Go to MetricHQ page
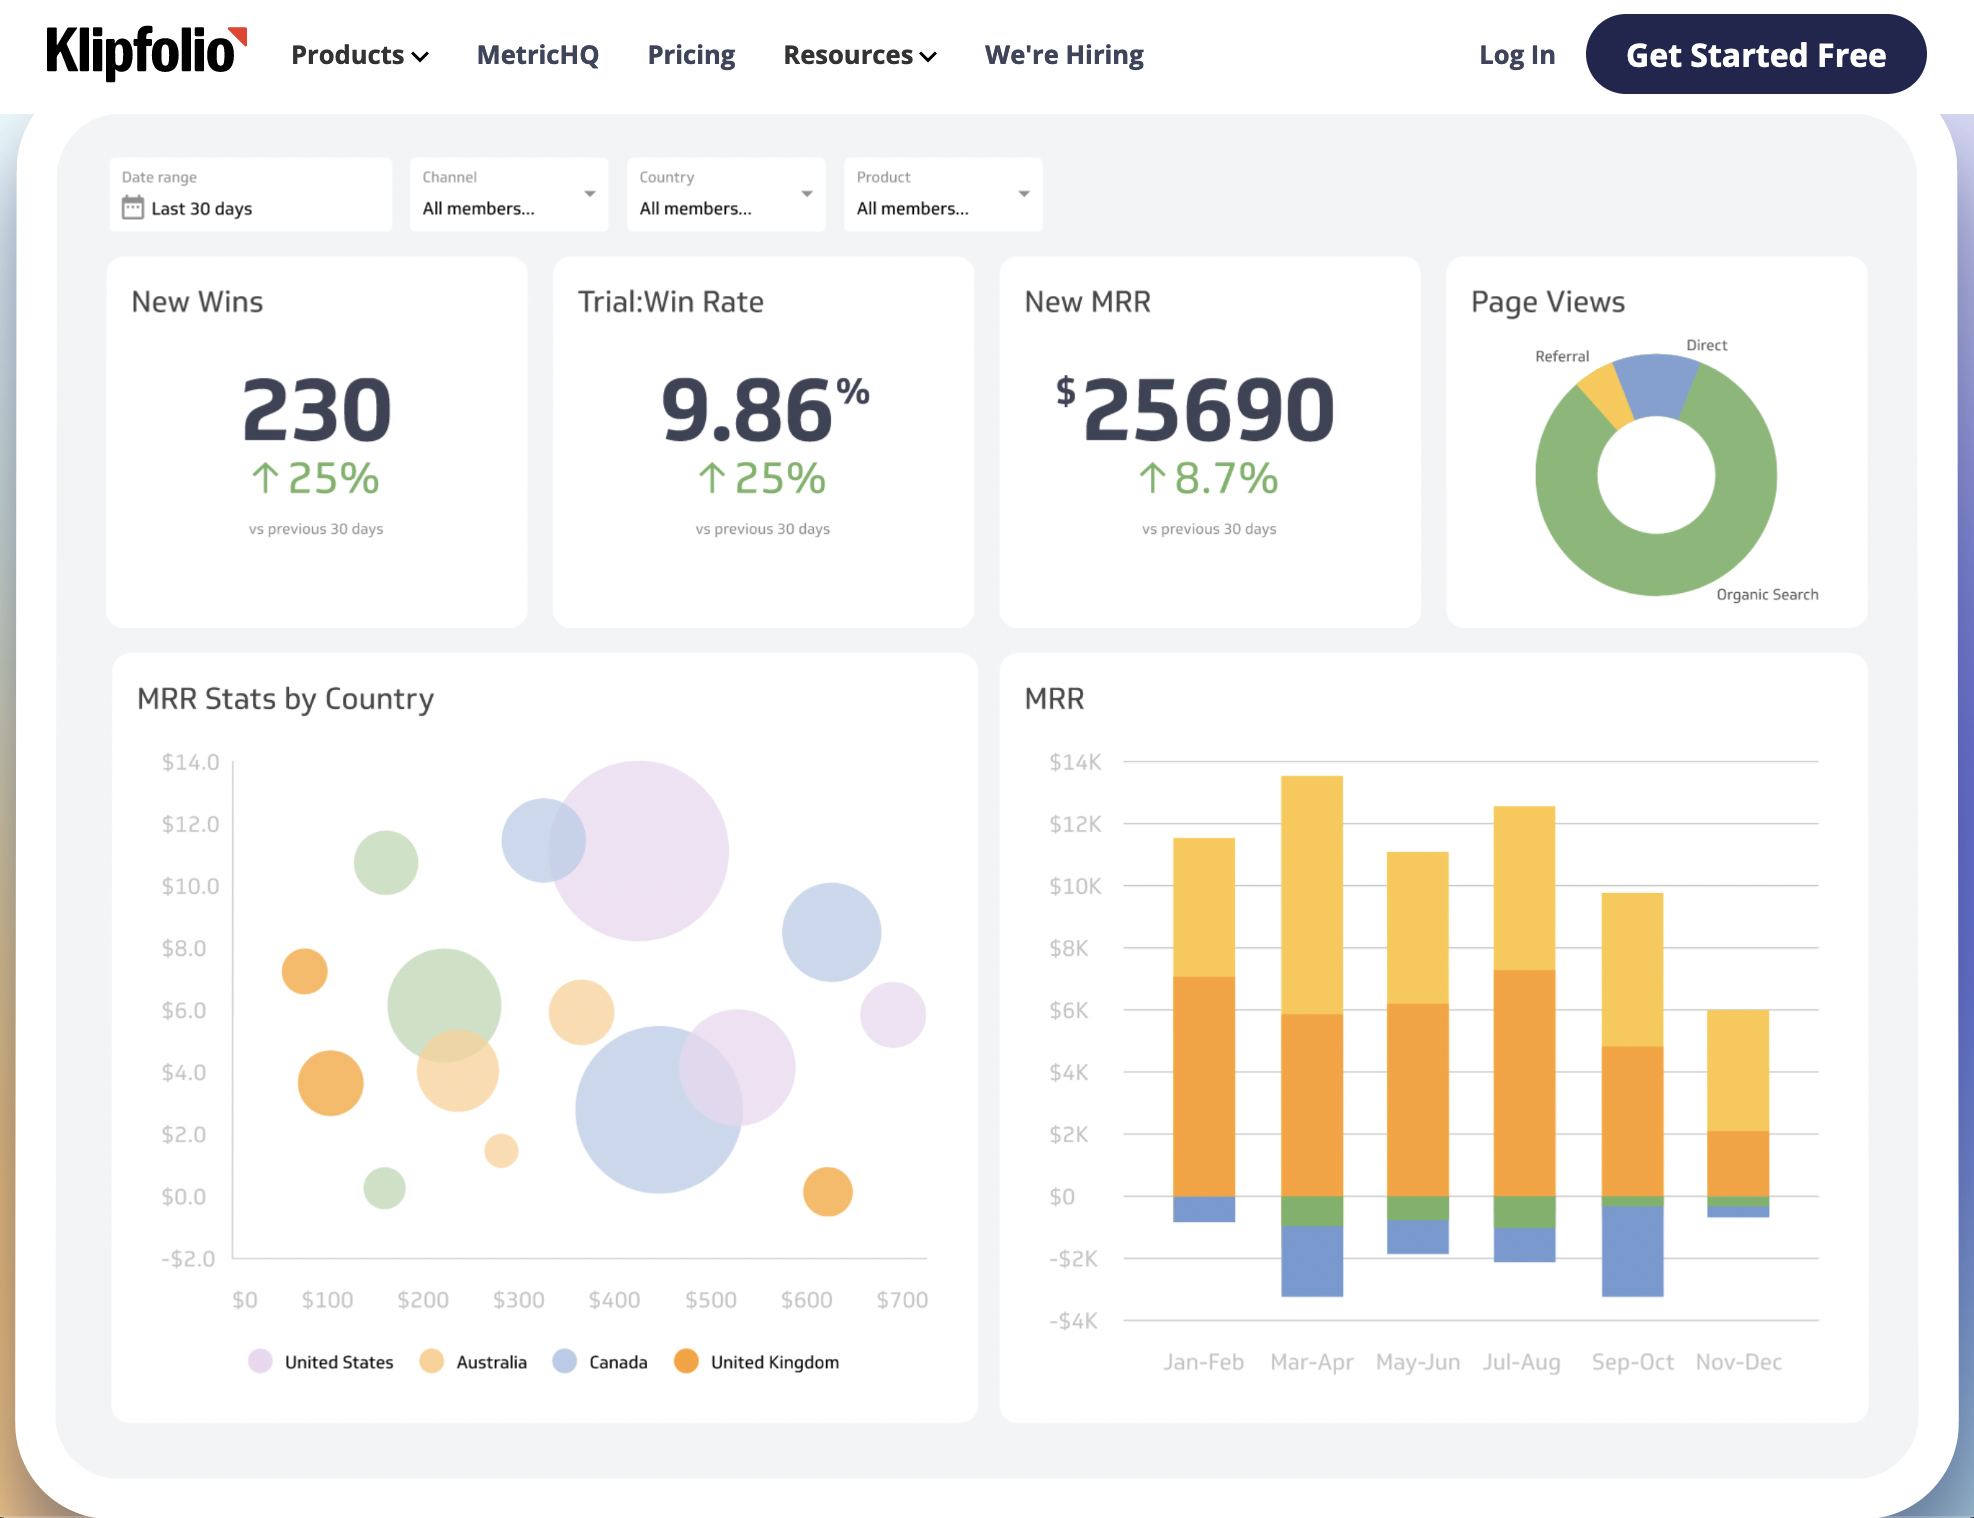 538,55
